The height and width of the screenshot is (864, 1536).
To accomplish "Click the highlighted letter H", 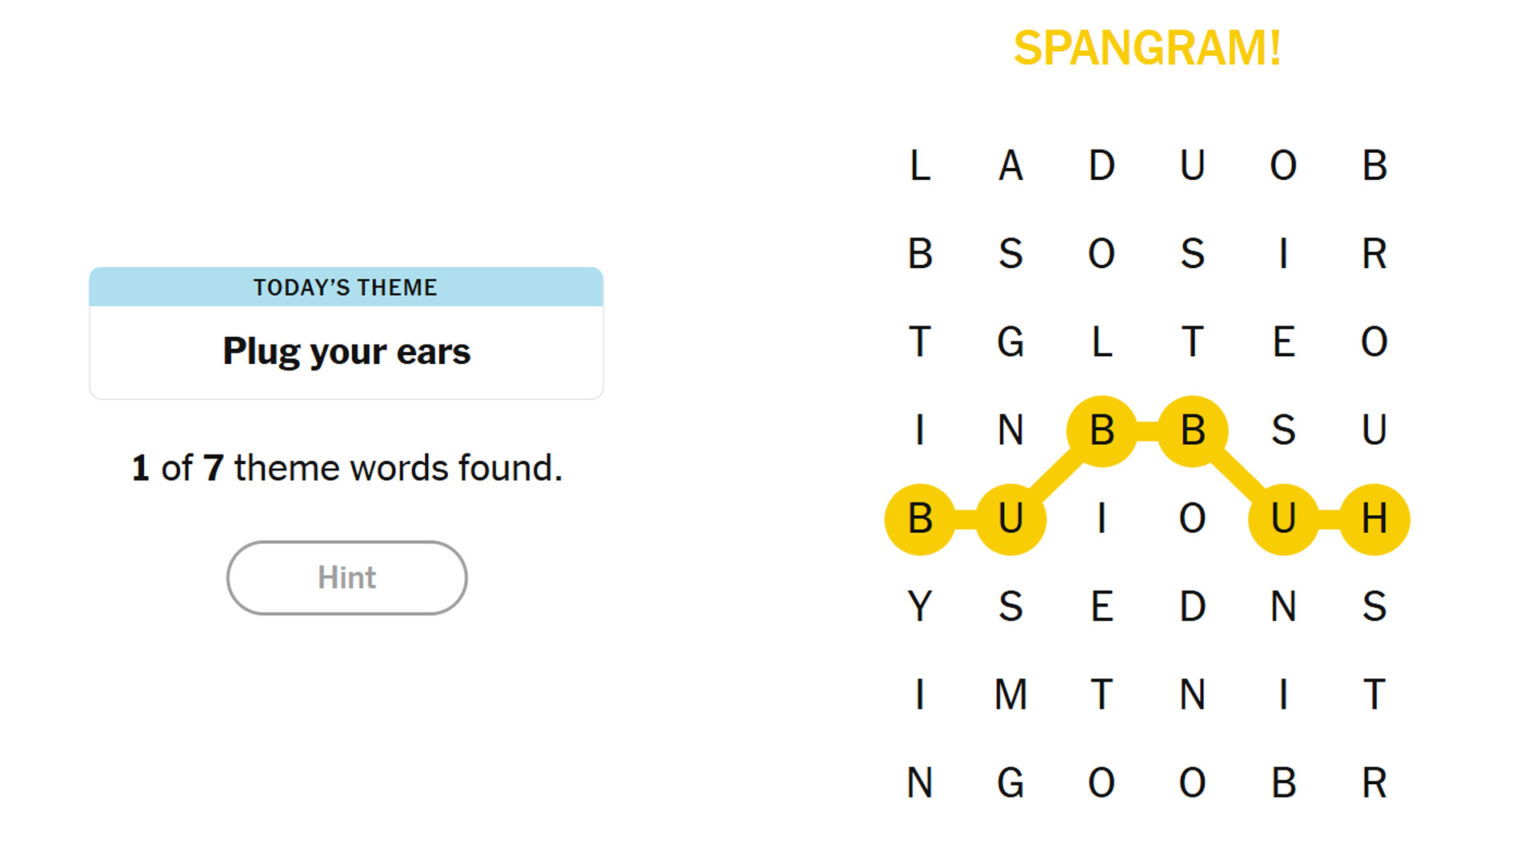I will click(1374, 519).
